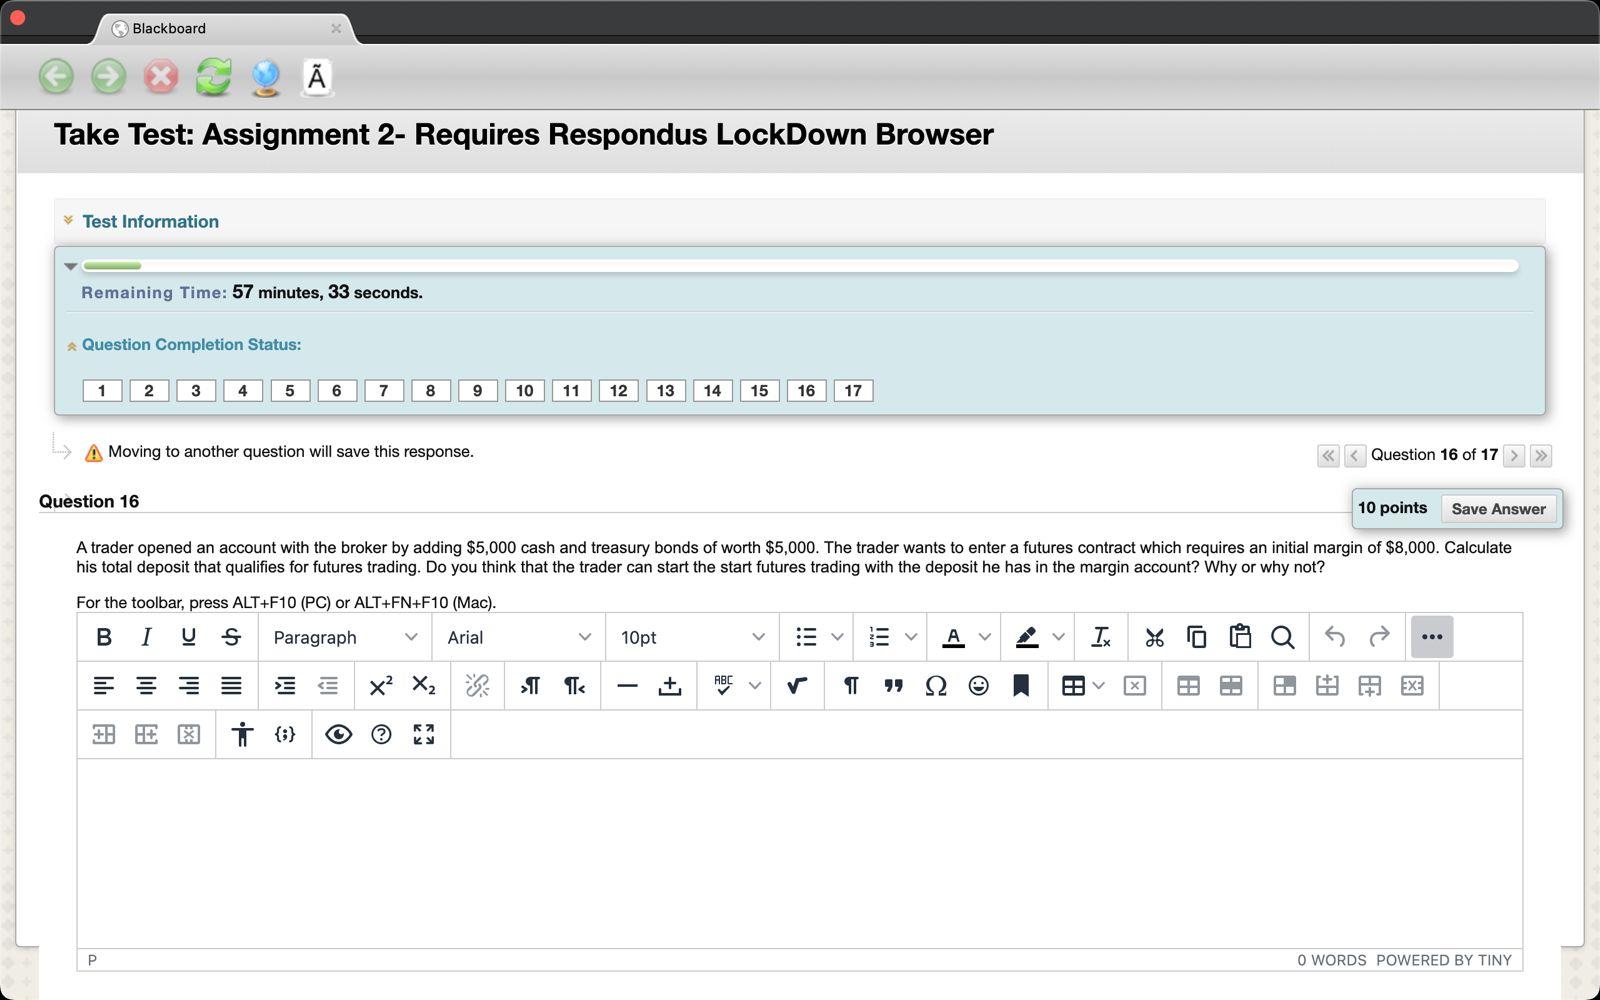Open the highlight color picker arrow
This screenshot has height=1000, width=1600.
[x=1059, y=637]
